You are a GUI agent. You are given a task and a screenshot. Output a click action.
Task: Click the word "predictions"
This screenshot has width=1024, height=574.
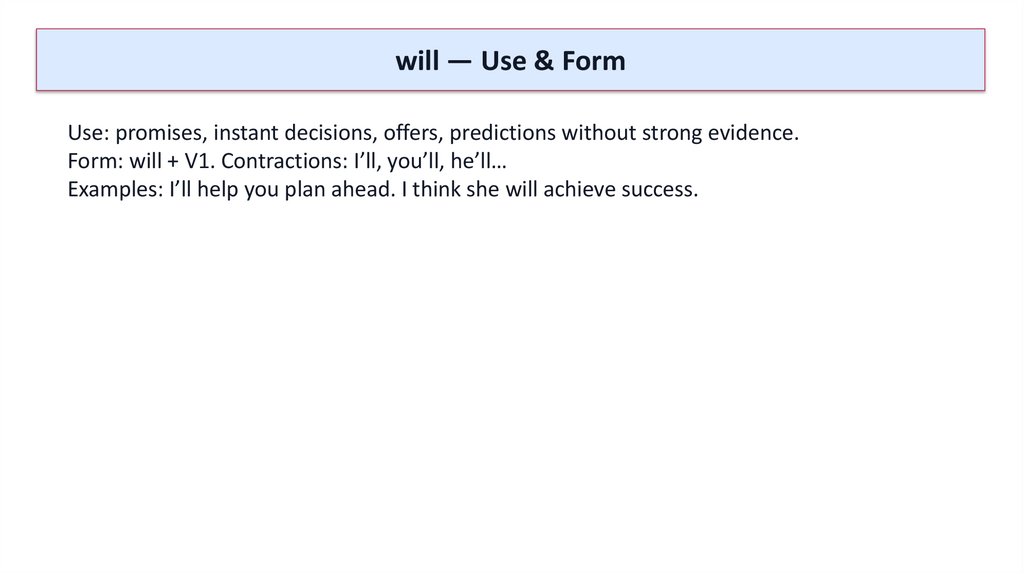pos(503,134)
